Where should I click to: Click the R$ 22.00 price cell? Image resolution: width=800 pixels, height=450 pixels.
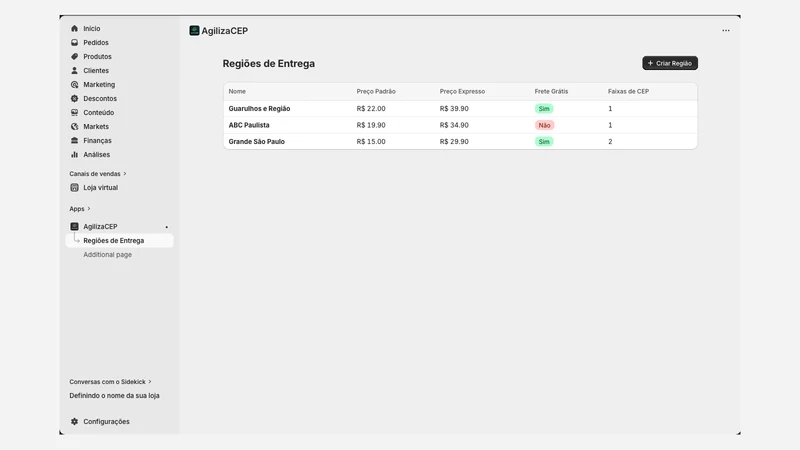point(371,109)
